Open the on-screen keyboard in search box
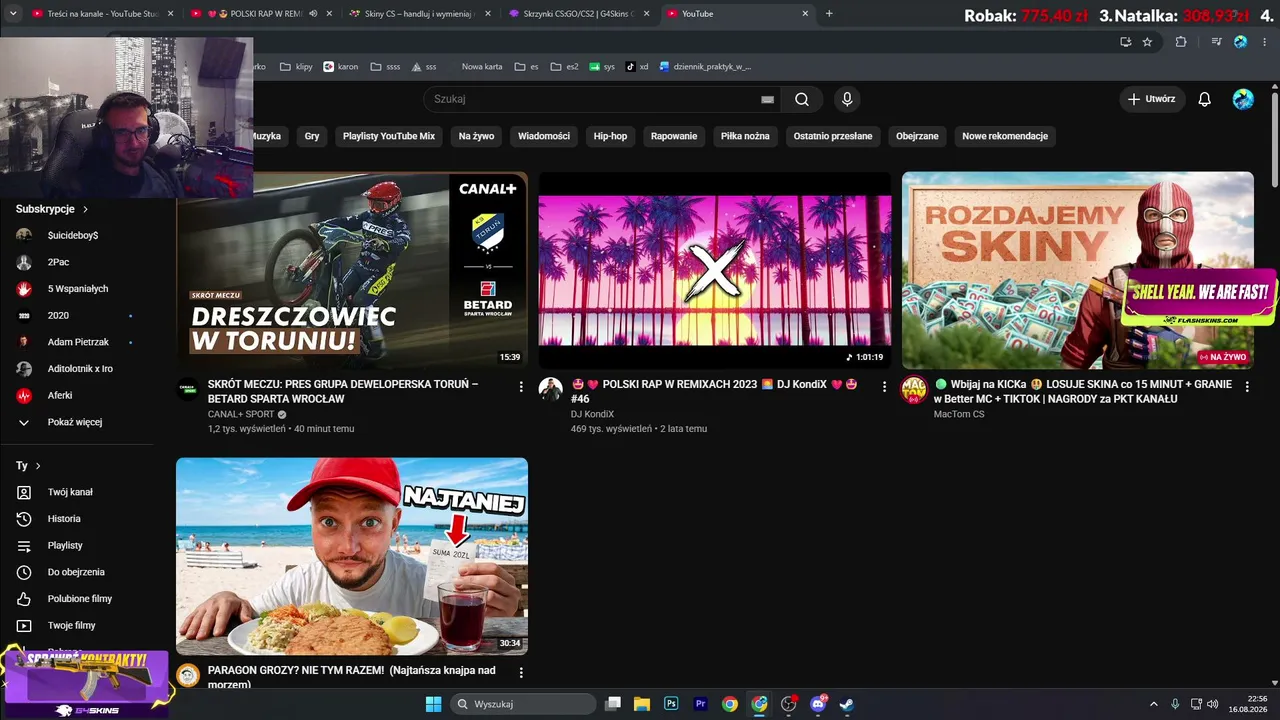 point(767,99)
